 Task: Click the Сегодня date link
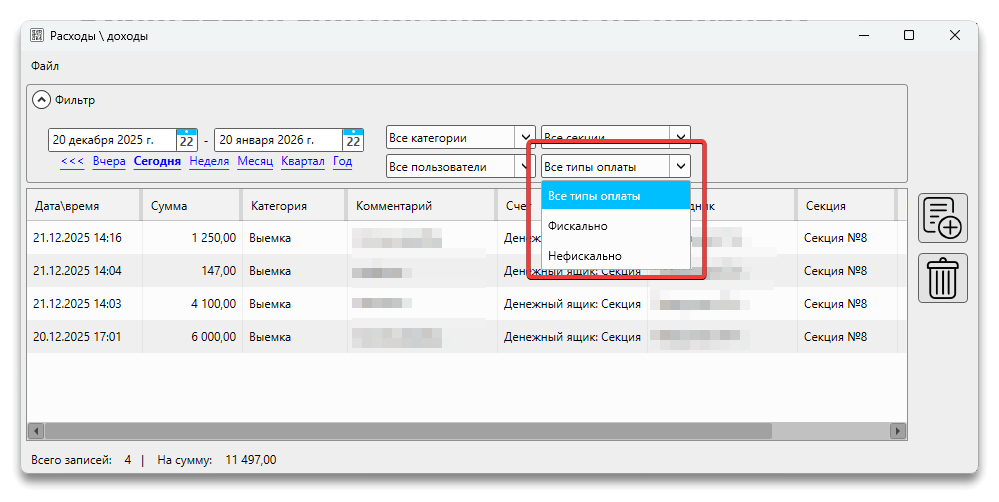157,161
